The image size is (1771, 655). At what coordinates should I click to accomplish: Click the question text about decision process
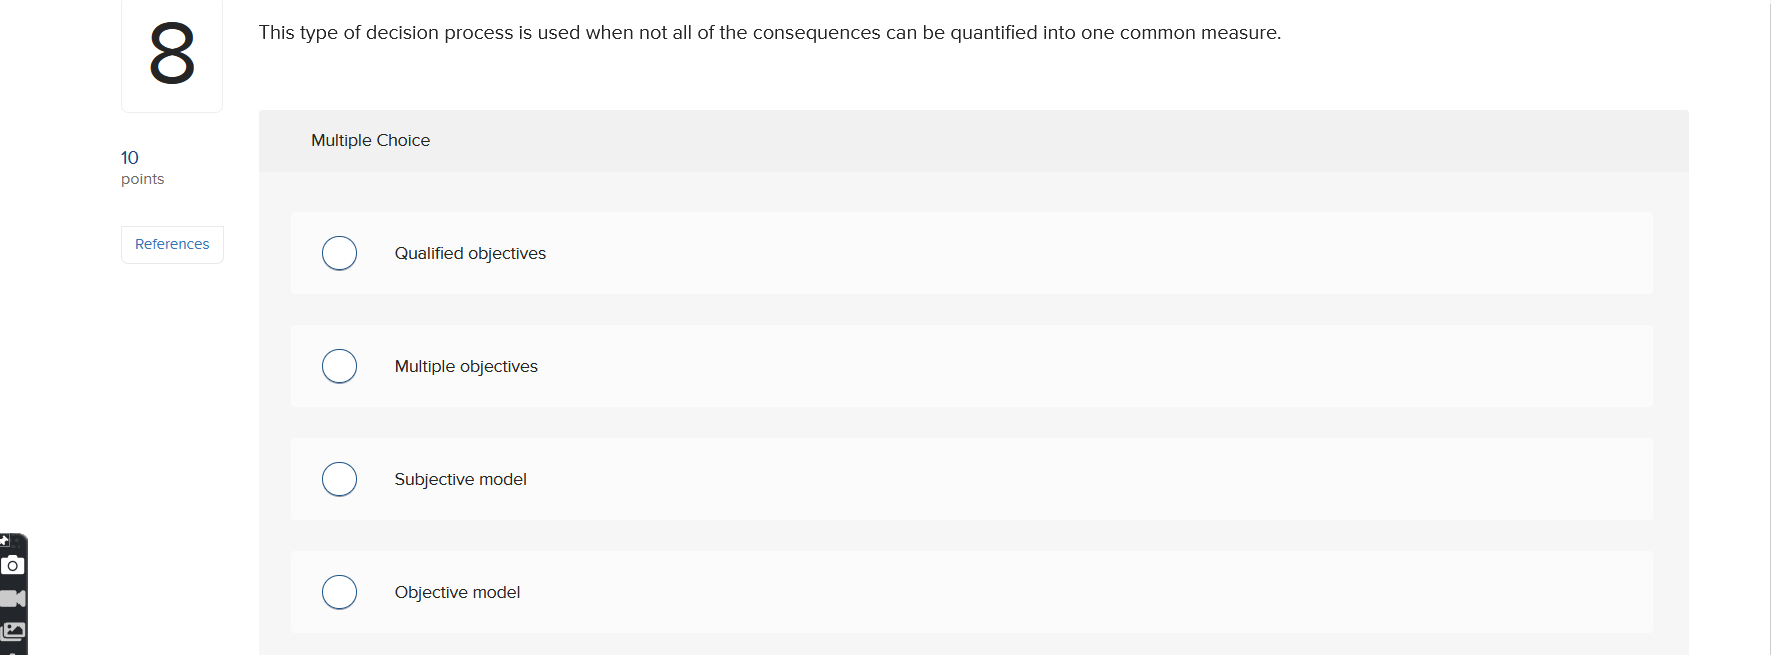(770, 32)
